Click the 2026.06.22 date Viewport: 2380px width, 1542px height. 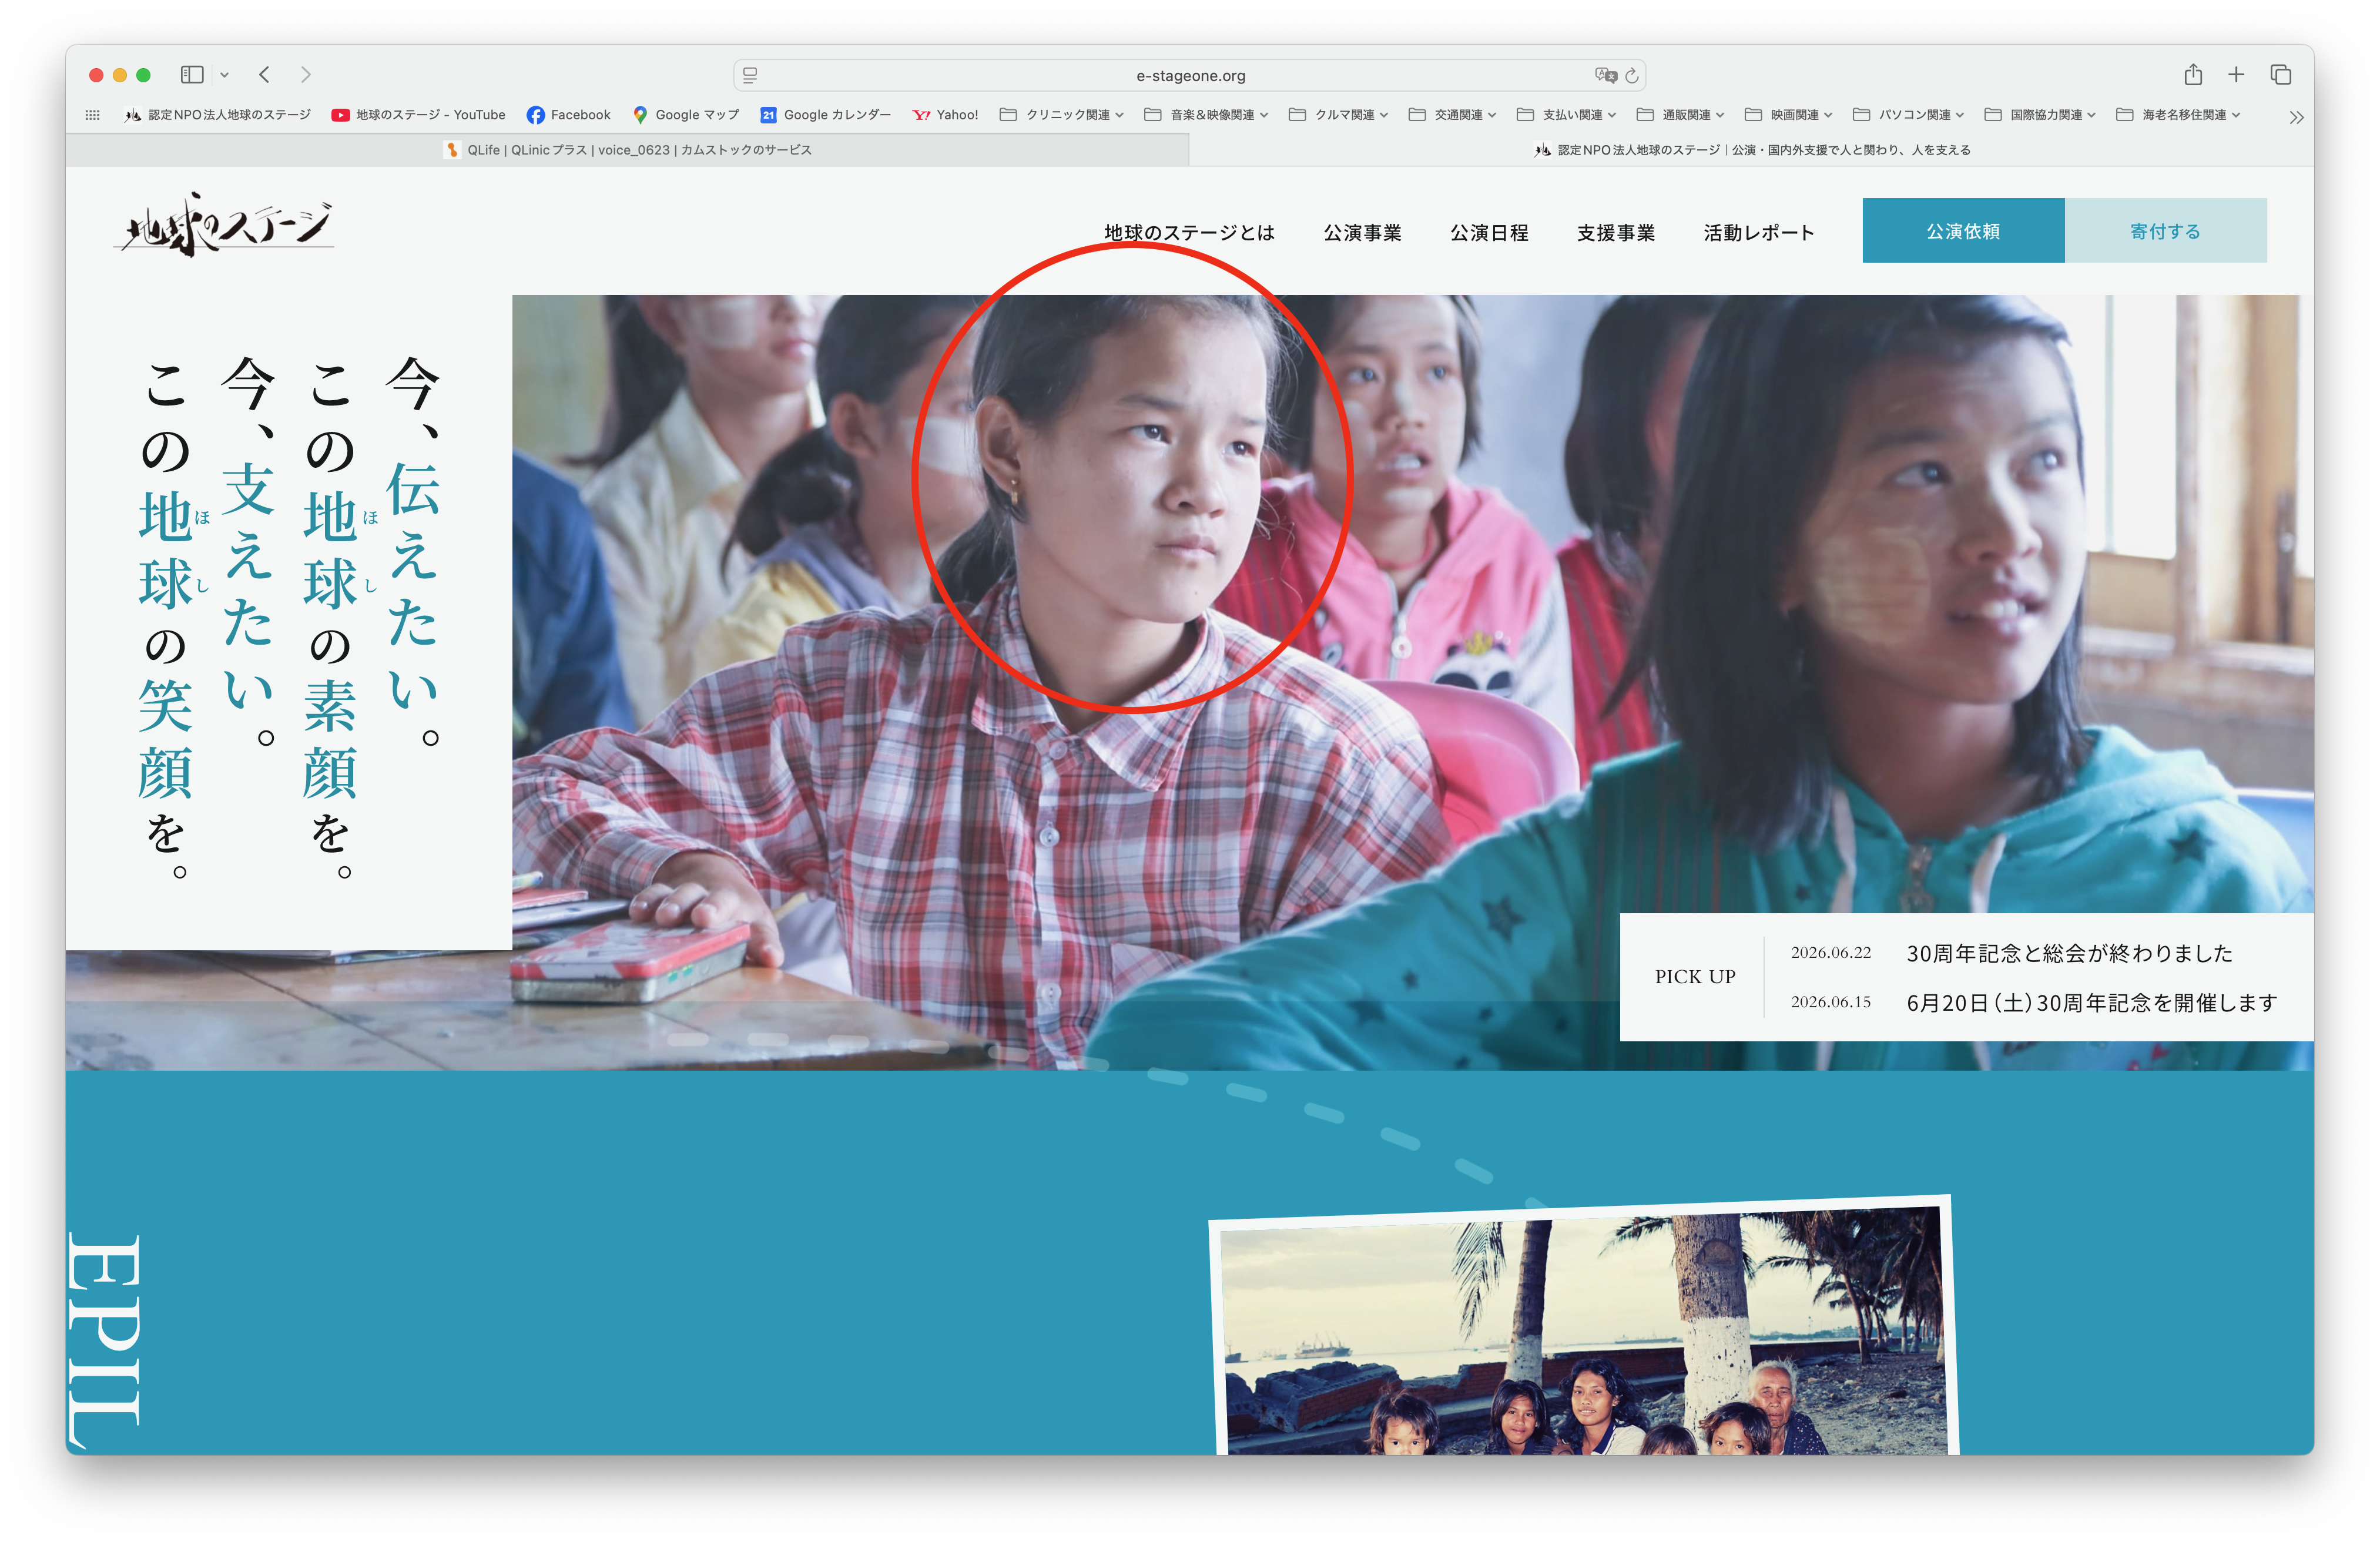(1830, 953)
